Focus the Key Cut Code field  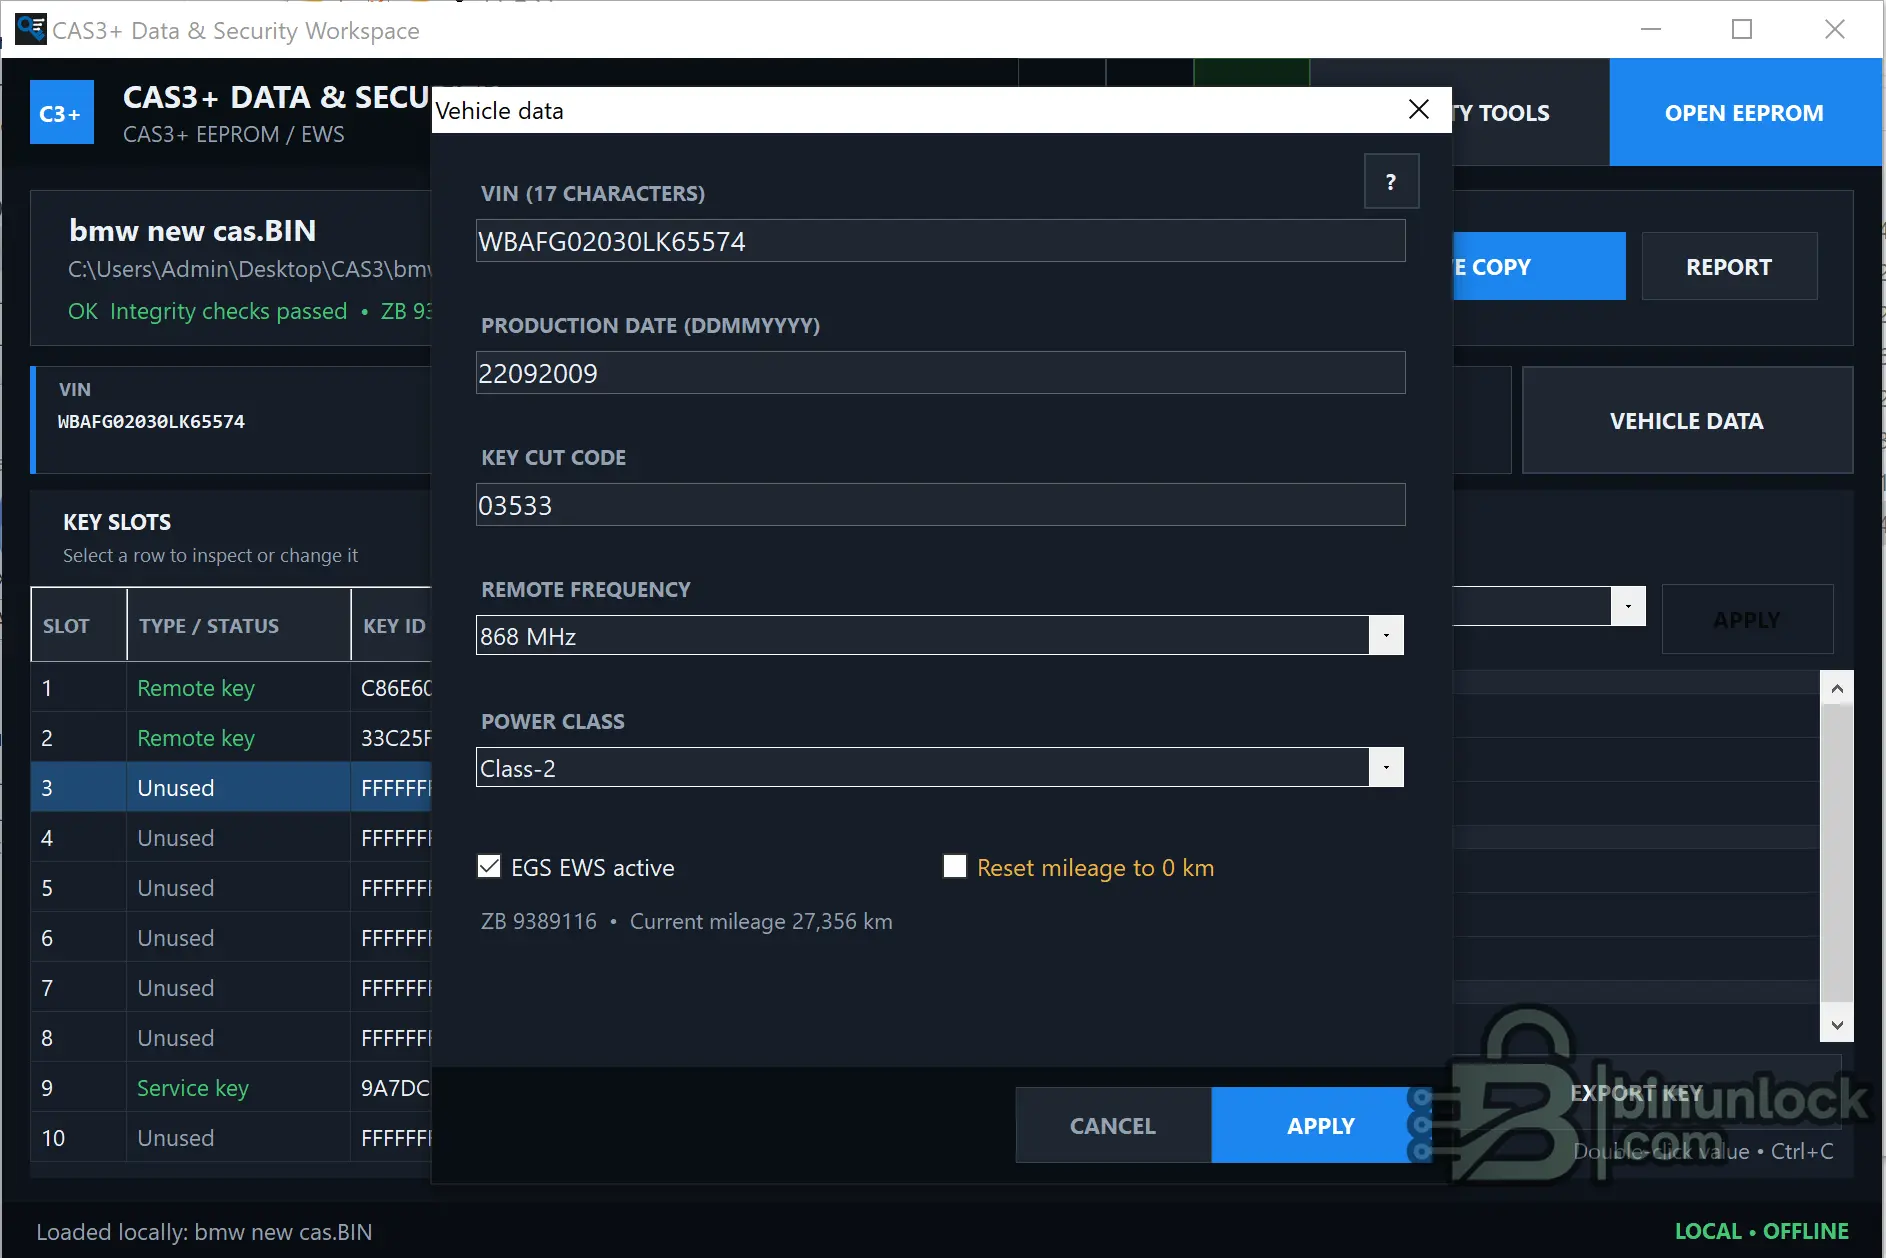[940, 505]
